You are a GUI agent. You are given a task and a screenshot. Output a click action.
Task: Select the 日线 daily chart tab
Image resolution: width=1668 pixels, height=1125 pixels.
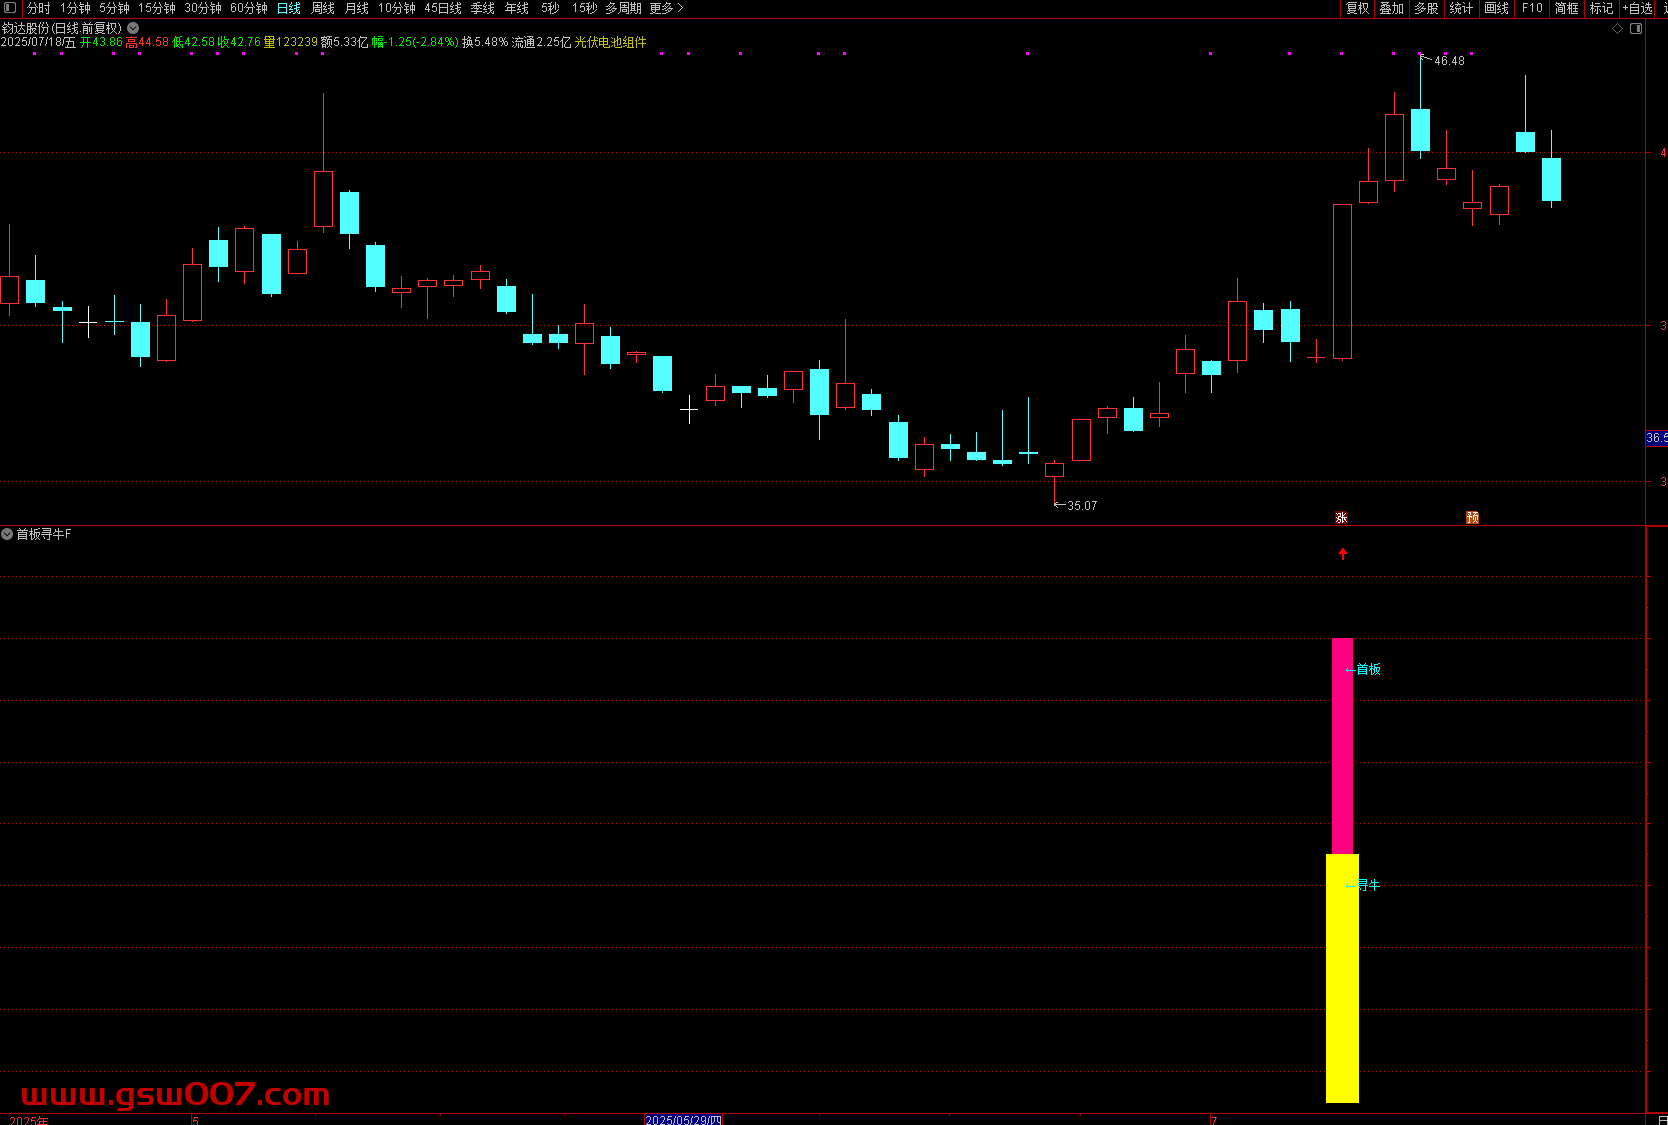pyautogui.click(x=289, y=8)
